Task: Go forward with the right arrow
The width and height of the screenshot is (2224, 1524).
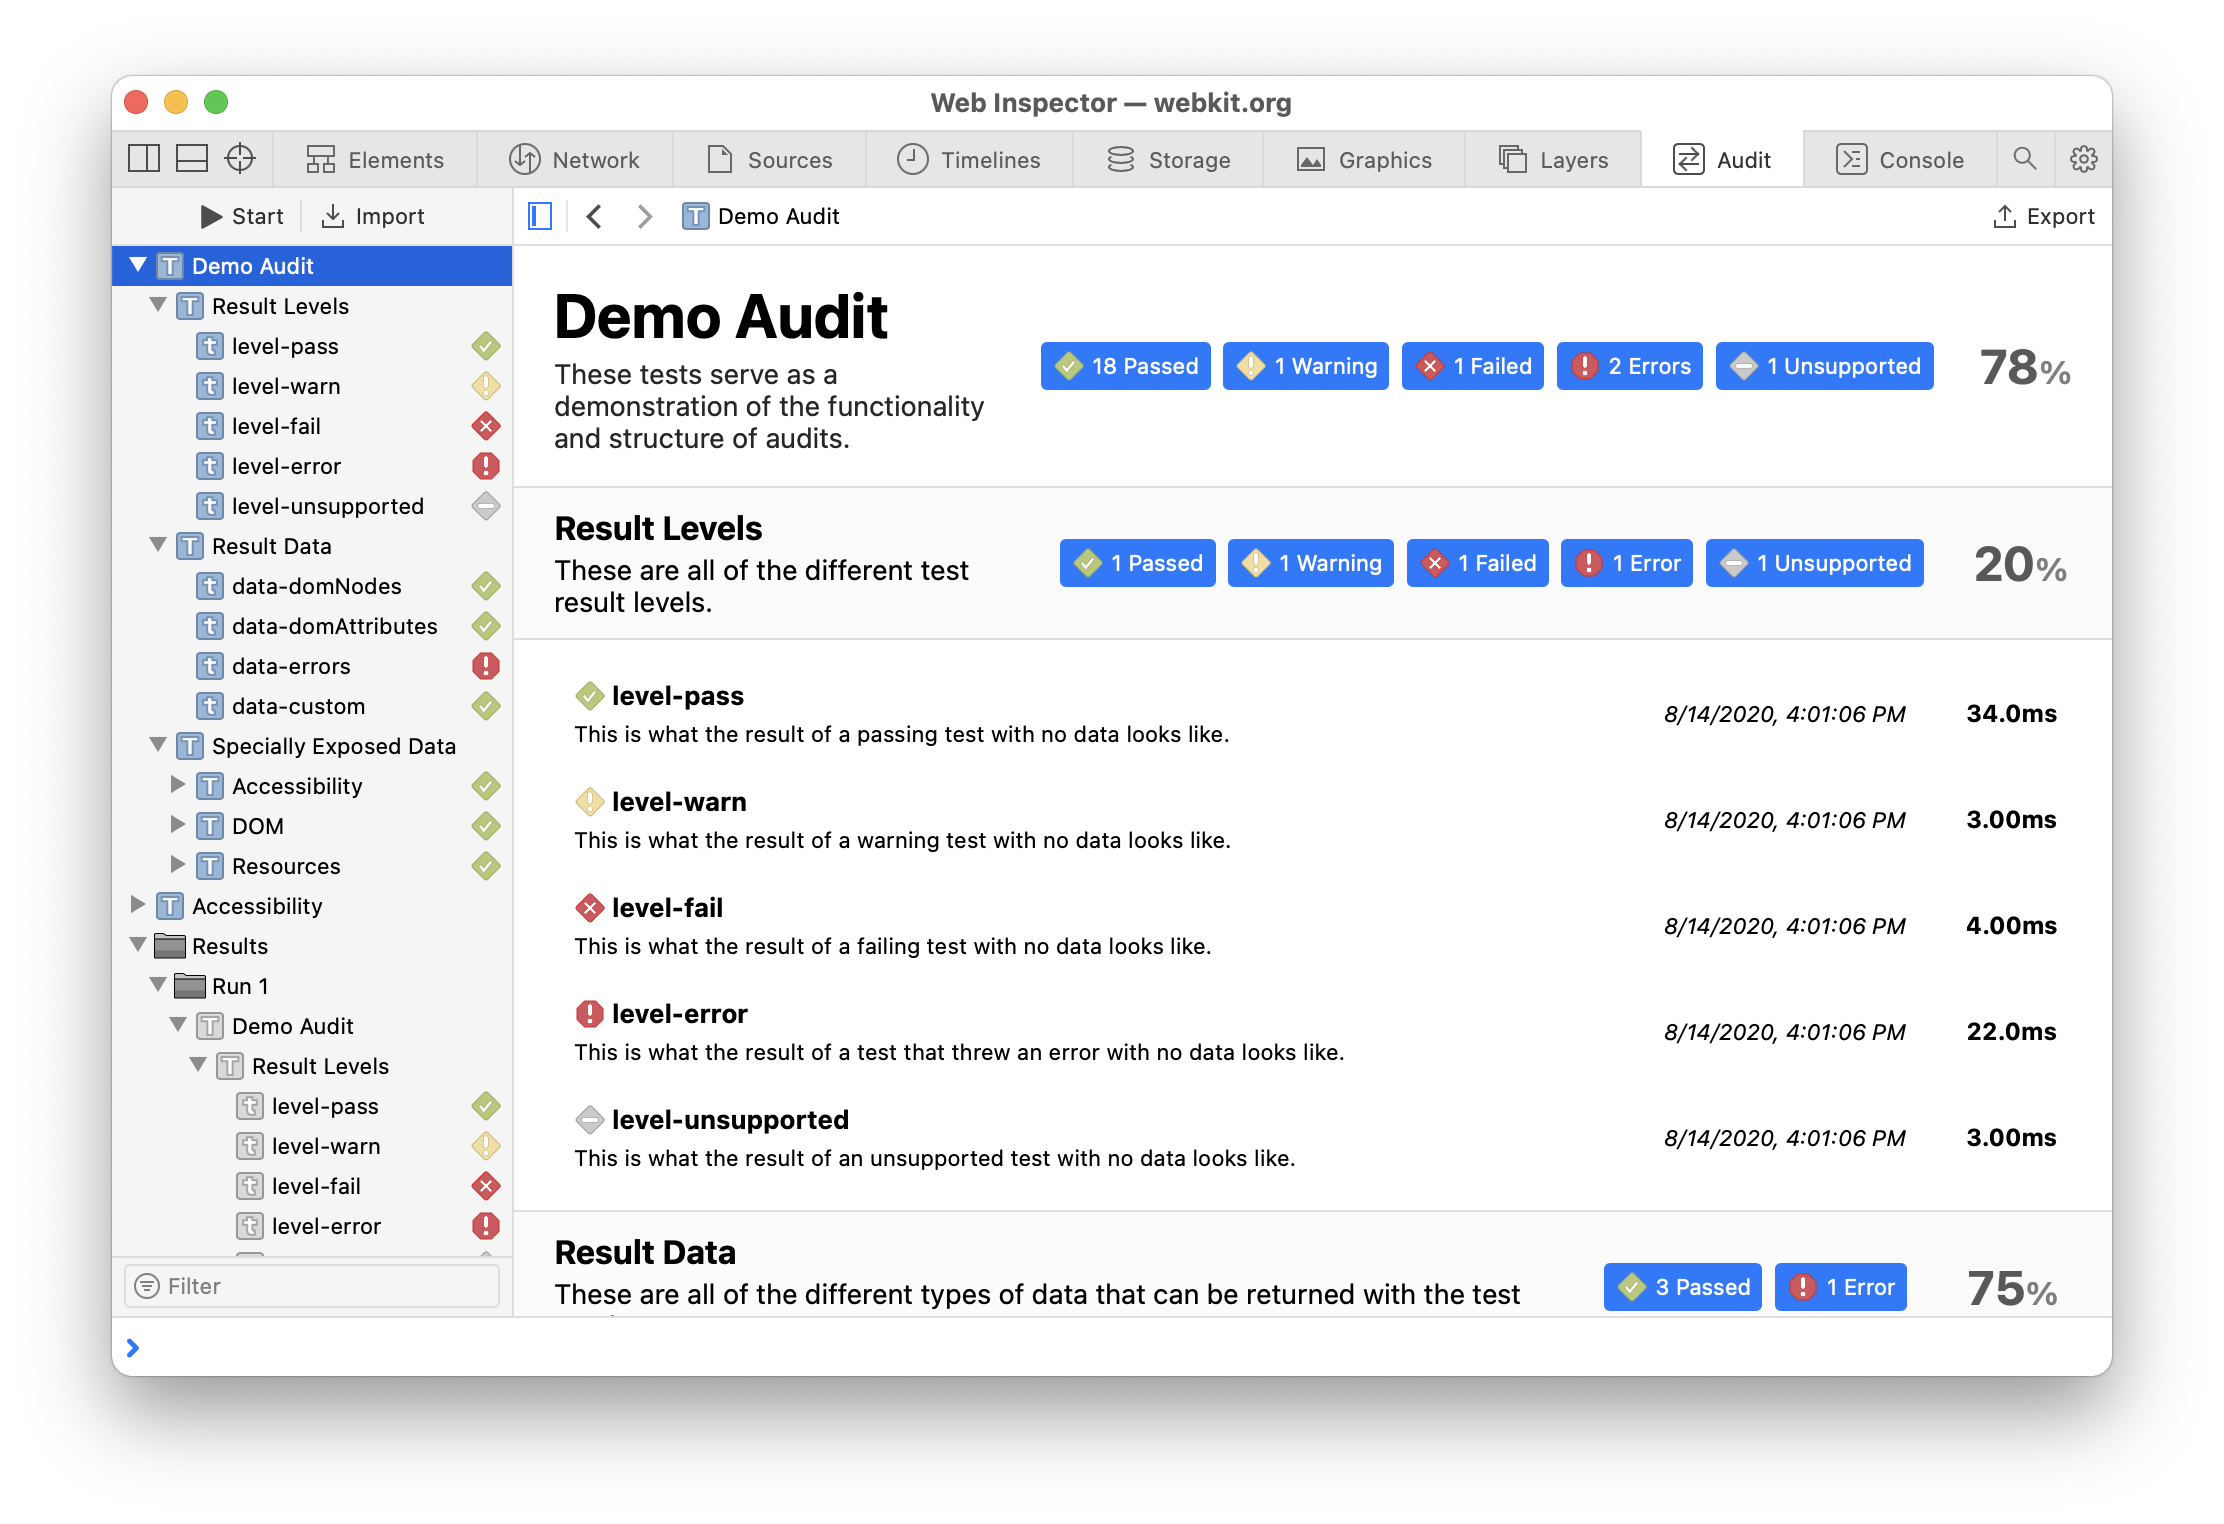Action: click(645, 216)
